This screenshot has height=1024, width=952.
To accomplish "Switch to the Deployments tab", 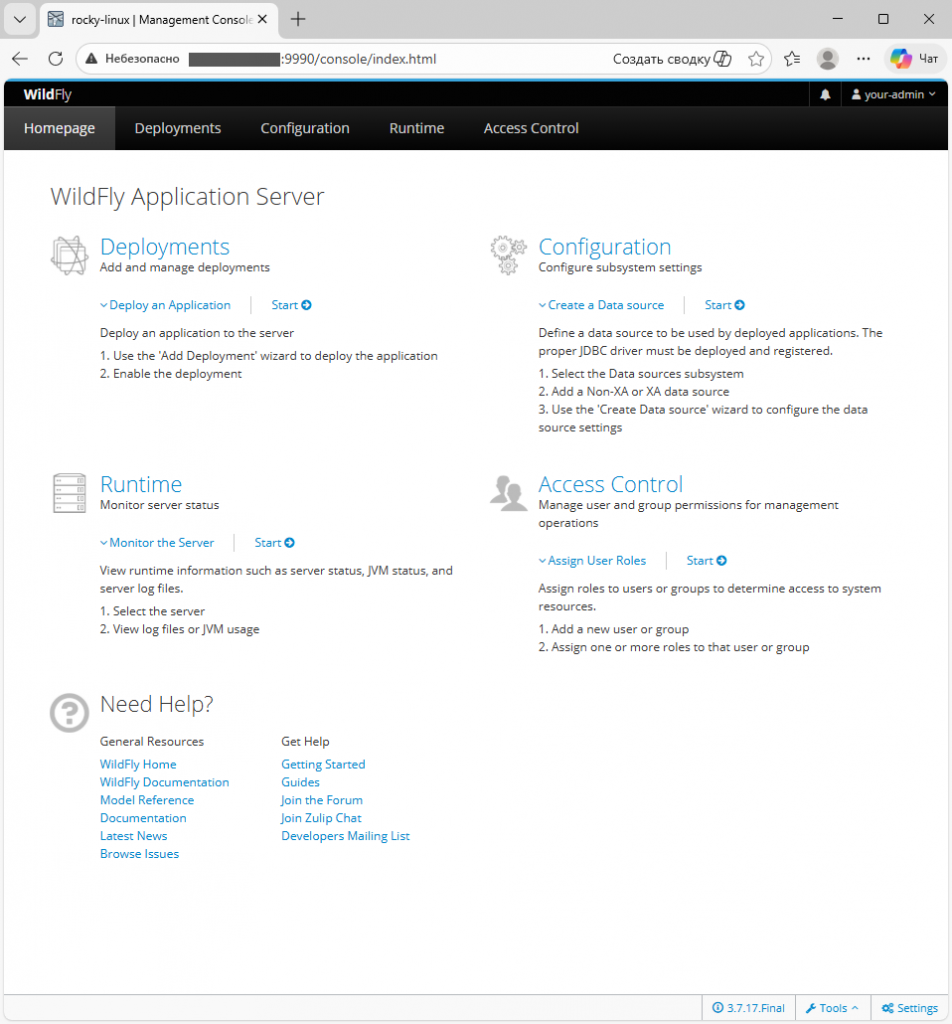I will 177,128.
